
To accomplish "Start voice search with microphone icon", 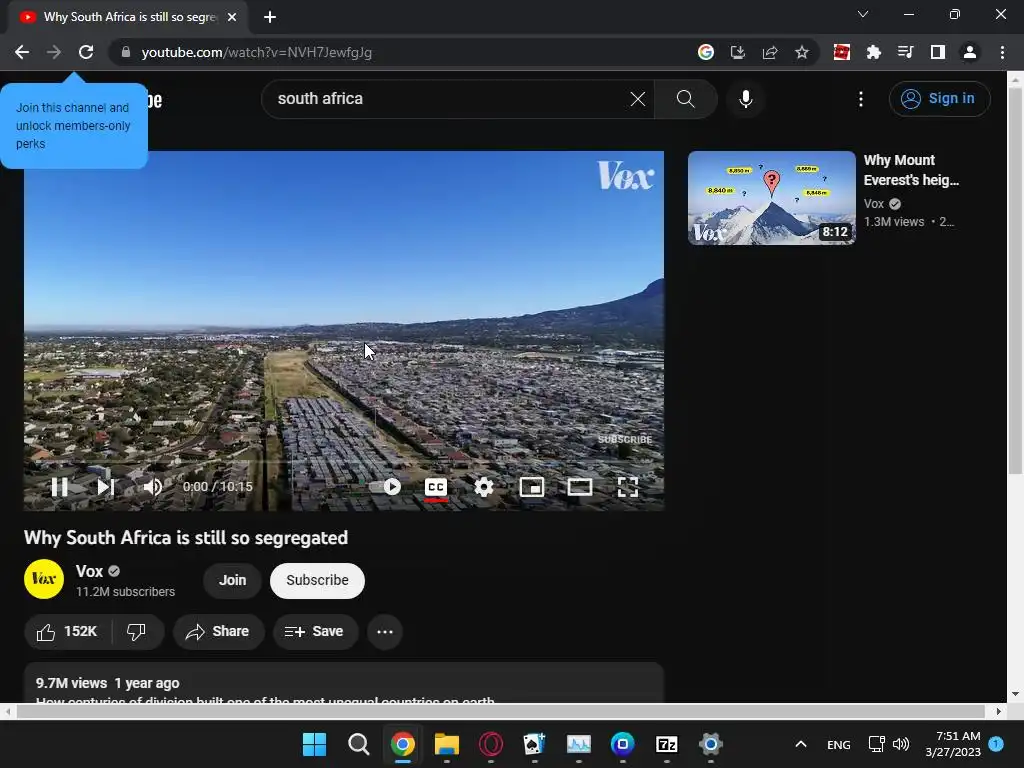I will click(746, 99).
